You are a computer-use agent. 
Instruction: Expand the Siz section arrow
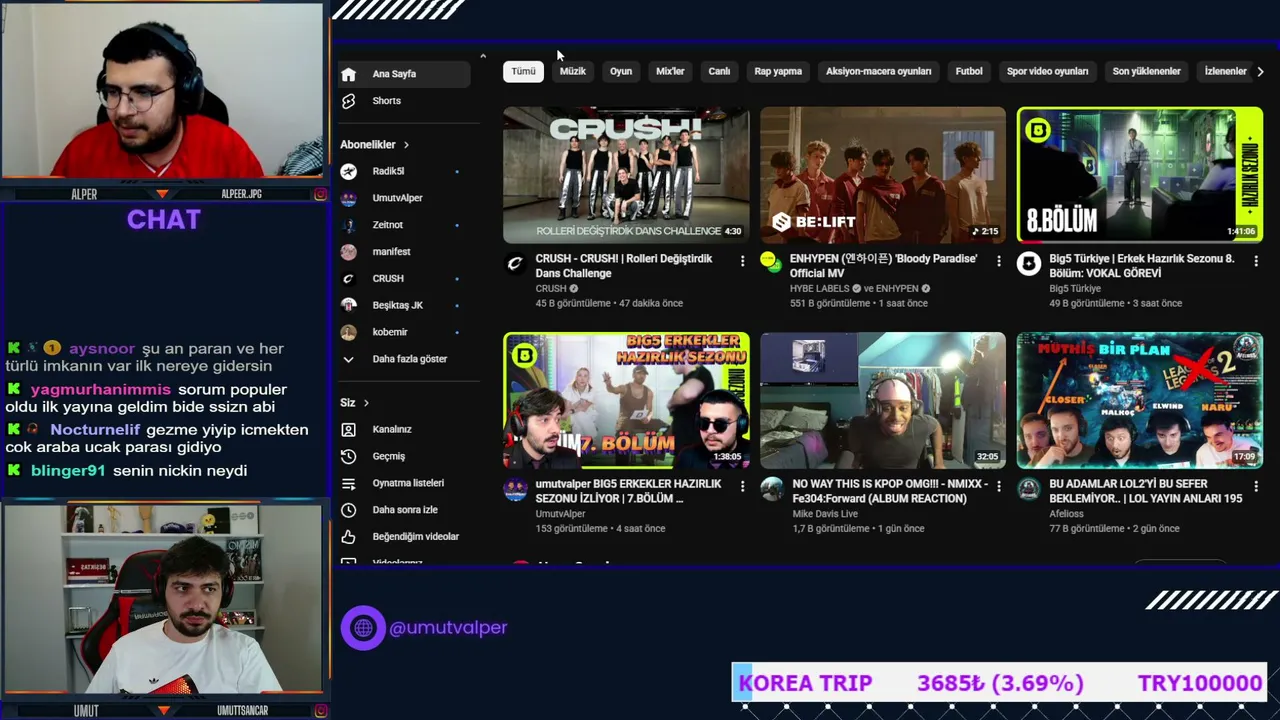pyautogui.click(x=366, y=403)
